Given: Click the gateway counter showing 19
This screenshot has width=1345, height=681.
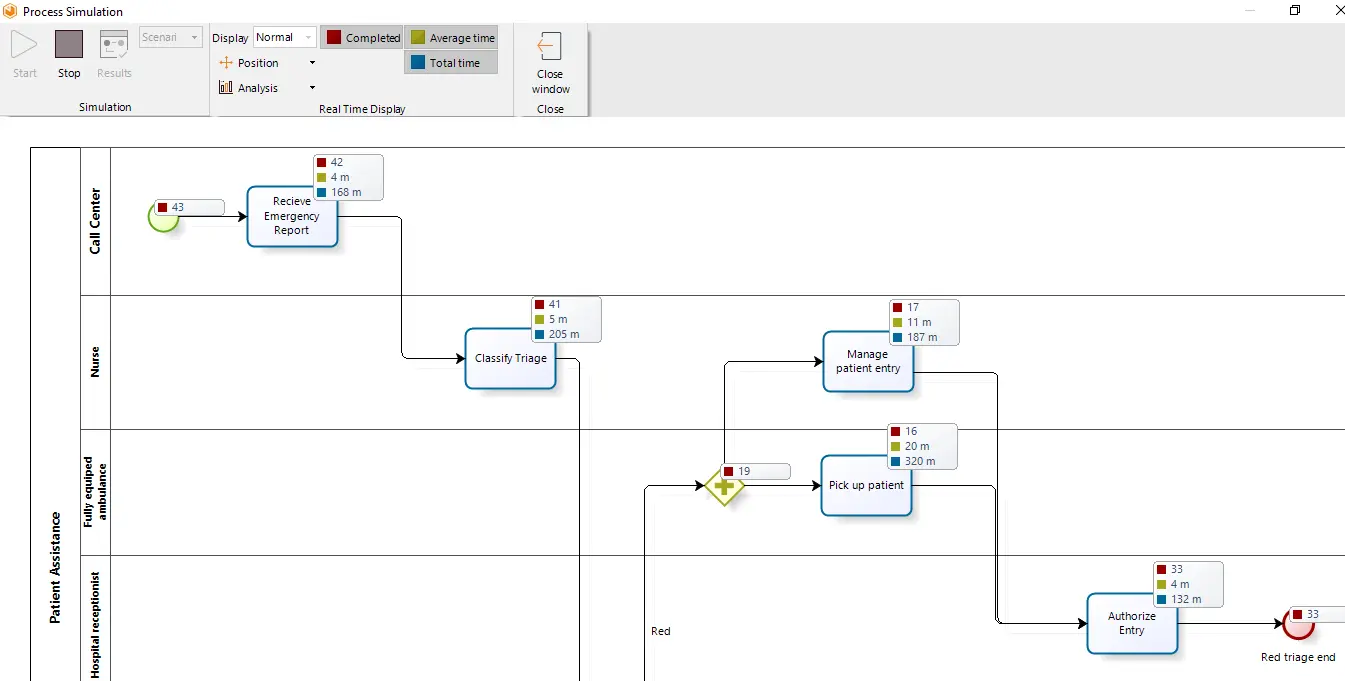Looking at the screenshot, I should [755, 471].
